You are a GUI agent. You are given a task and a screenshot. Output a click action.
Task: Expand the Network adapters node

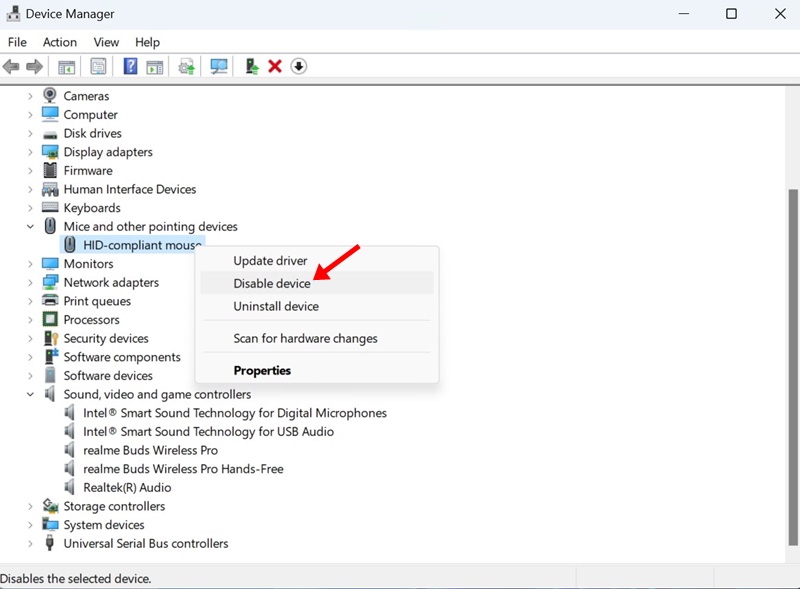point(30,283)
